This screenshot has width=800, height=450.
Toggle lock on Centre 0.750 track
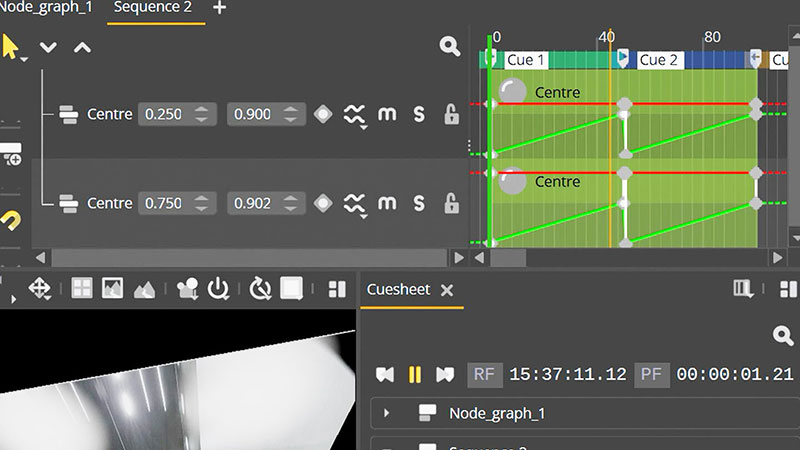[x=451, y=204]
